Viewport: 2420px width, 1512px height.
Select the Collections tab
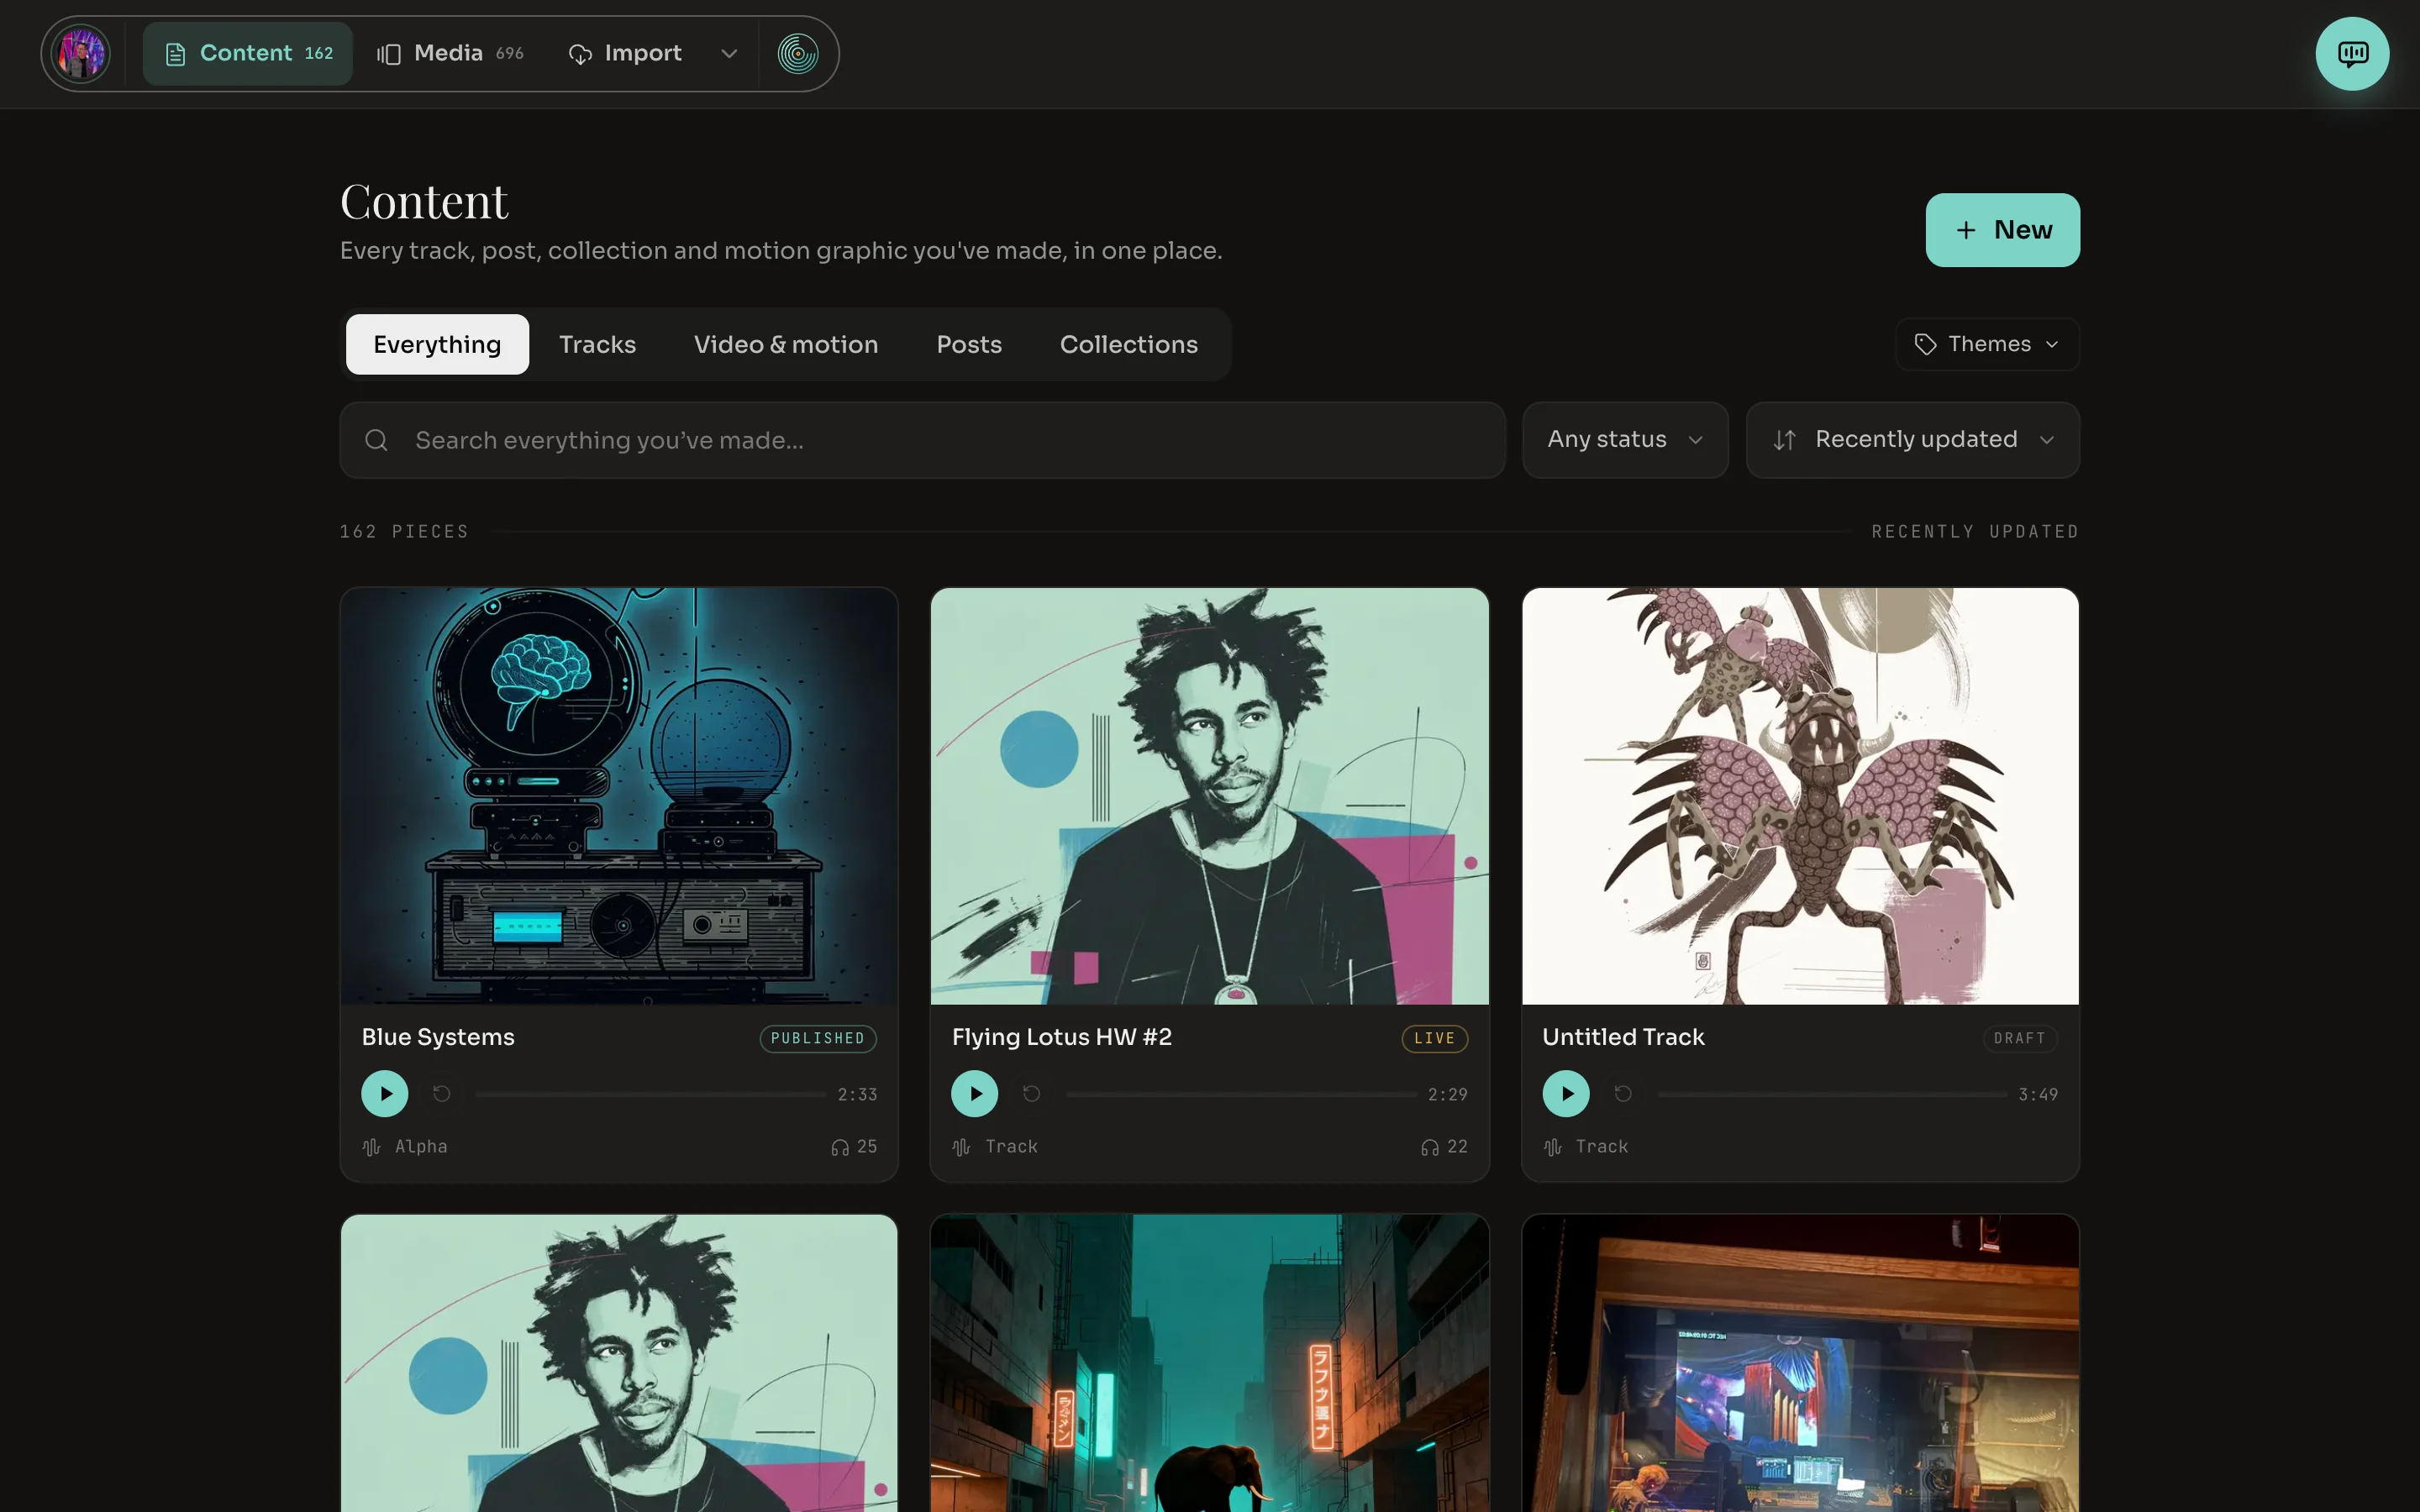(x=1129, y=345)
